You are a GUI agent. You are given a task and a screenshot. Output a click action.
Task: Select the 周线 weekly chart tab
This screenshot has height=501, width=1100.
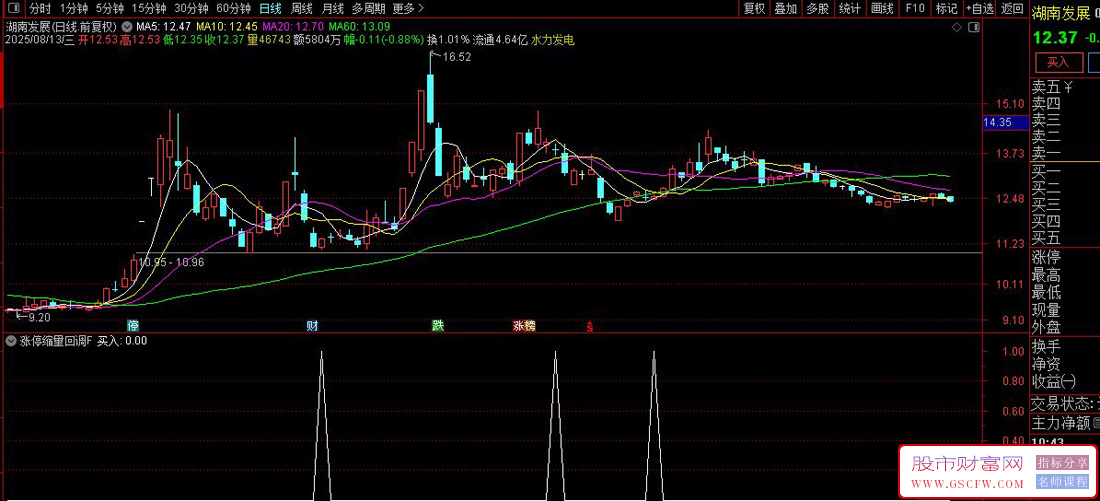(x=302, y=8)
